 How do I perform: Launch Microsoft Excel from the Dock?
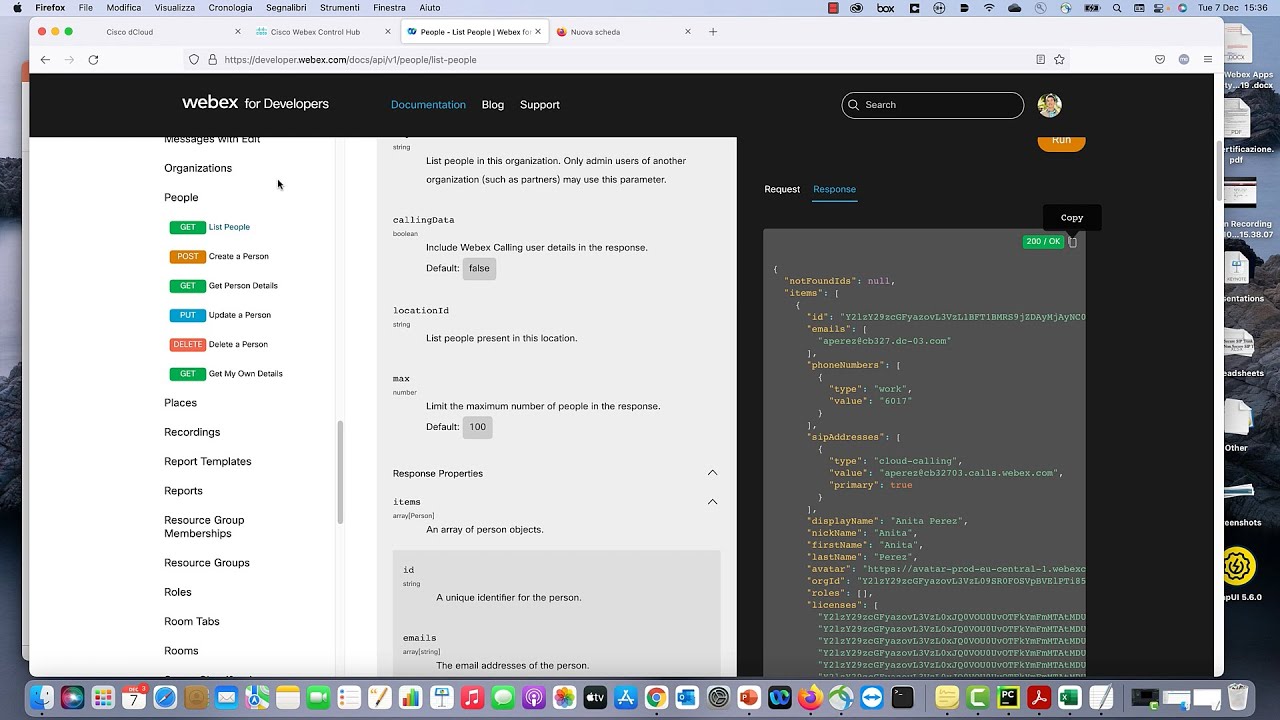(x=1069, y=697)
